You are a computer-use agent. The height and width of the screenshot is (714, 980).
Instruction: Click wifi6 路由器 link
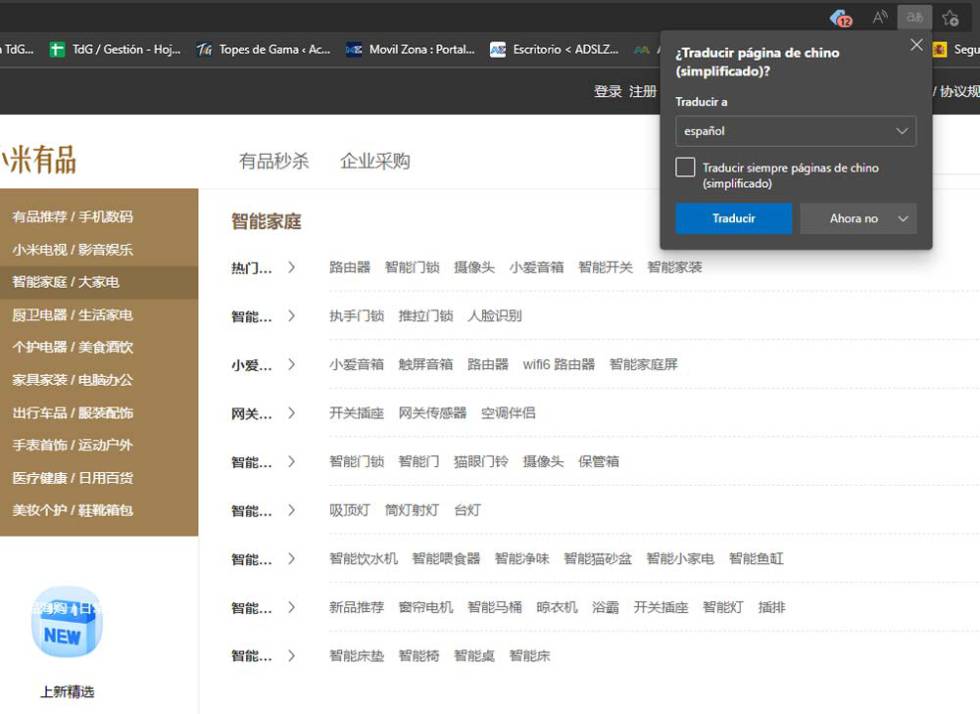click(x=559, y=365)
